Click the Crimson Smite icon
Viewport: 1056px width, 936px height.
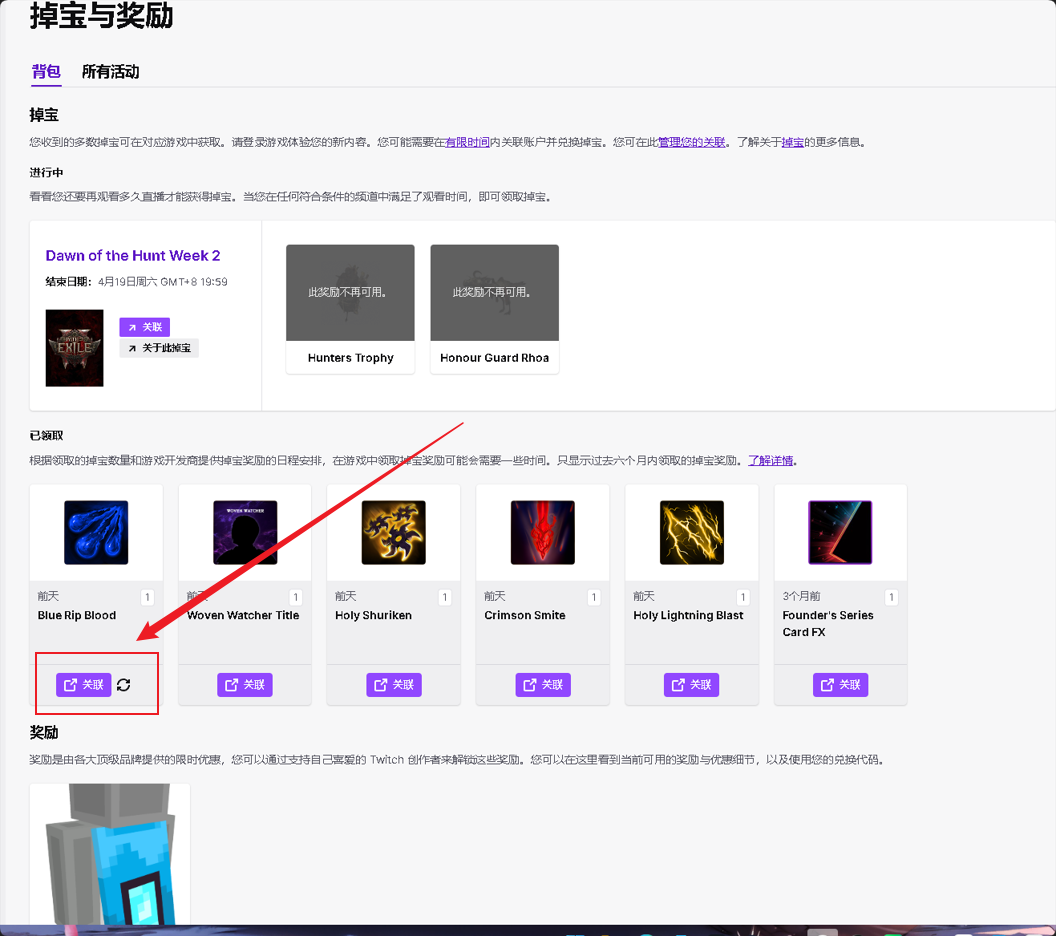click(x=543, y=533)
